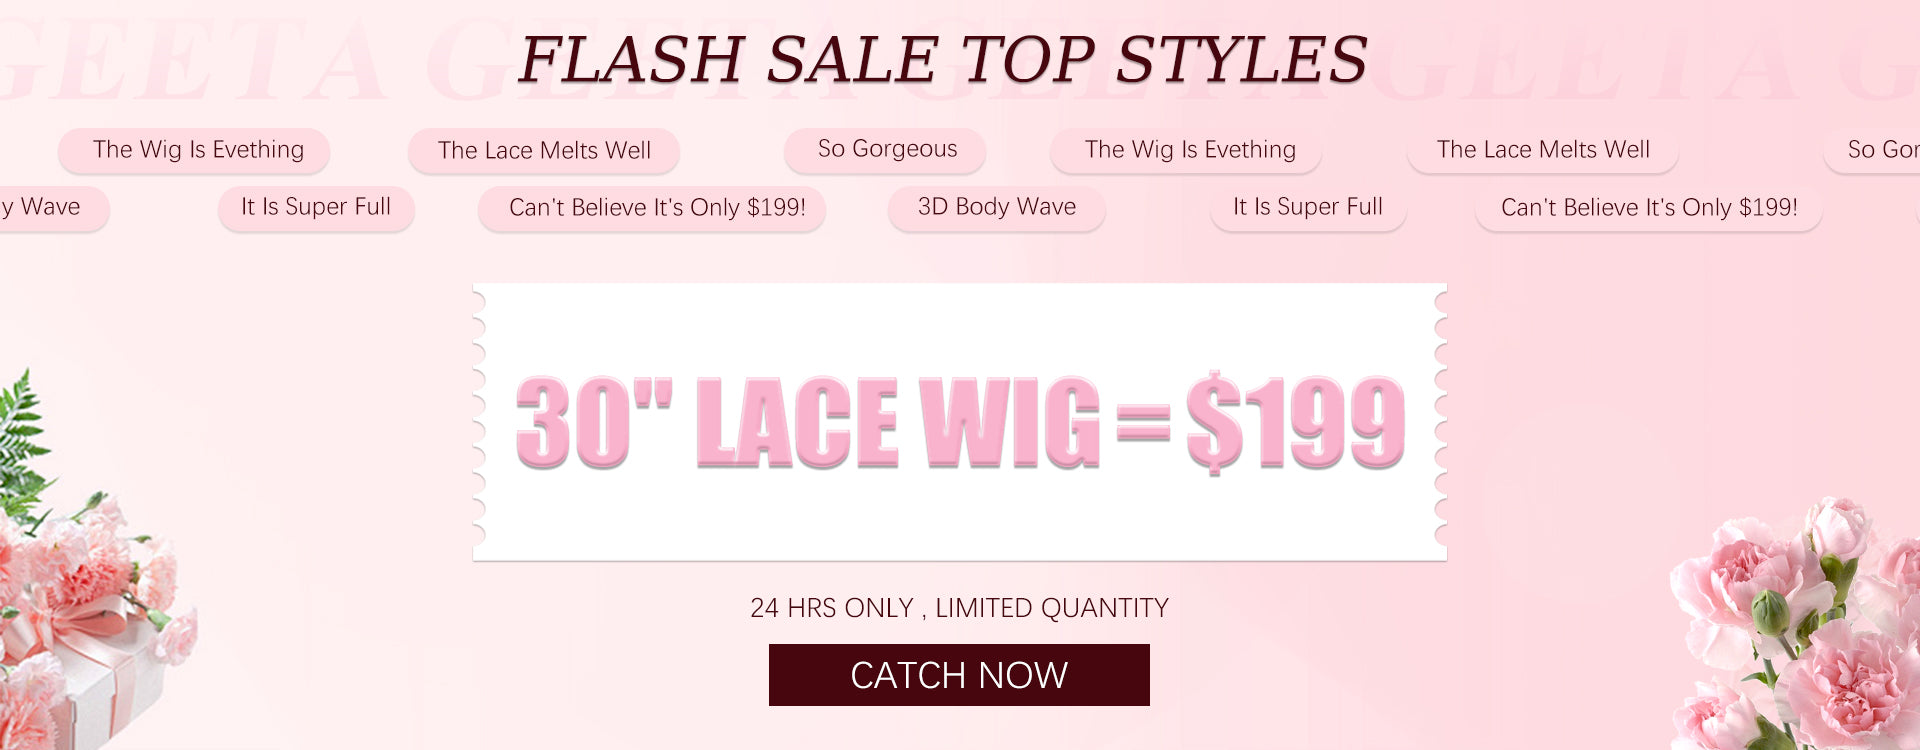This screenshot has height=750, width=1920.
Task: Click the partially cut-off So Gor tag
Action: click(1874, 150)
